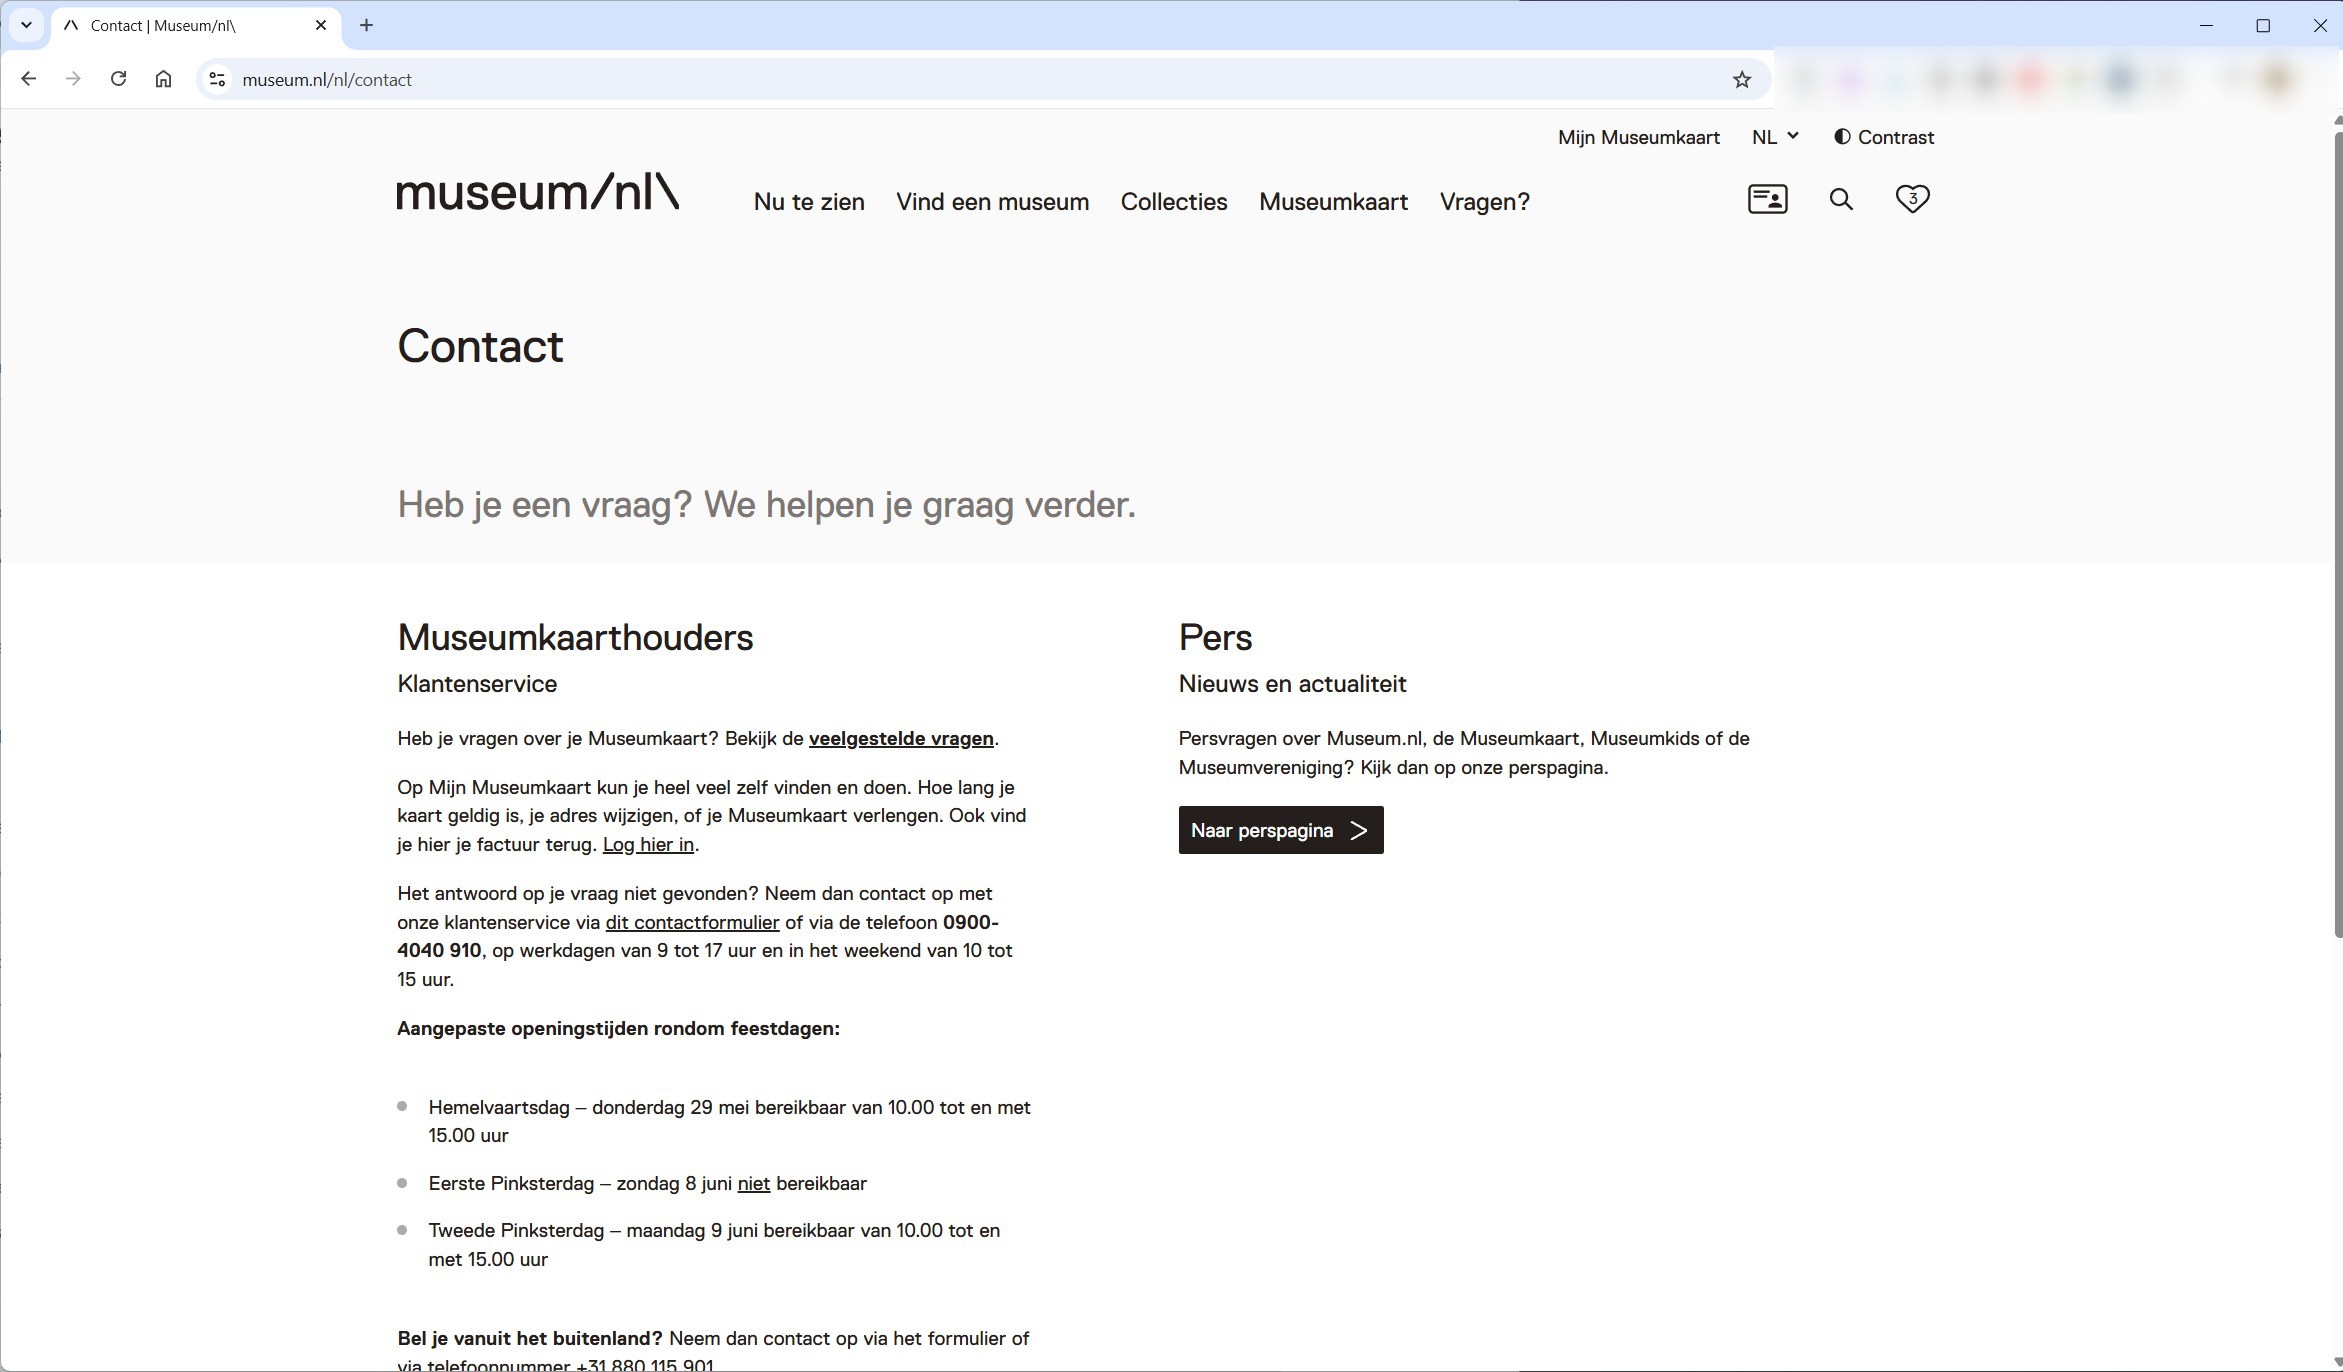The height and width of the screenshot is (1372, 2343).
Task: Click the Hemelvaartsdag opening hours item
Action: (x=729, y=1121)
